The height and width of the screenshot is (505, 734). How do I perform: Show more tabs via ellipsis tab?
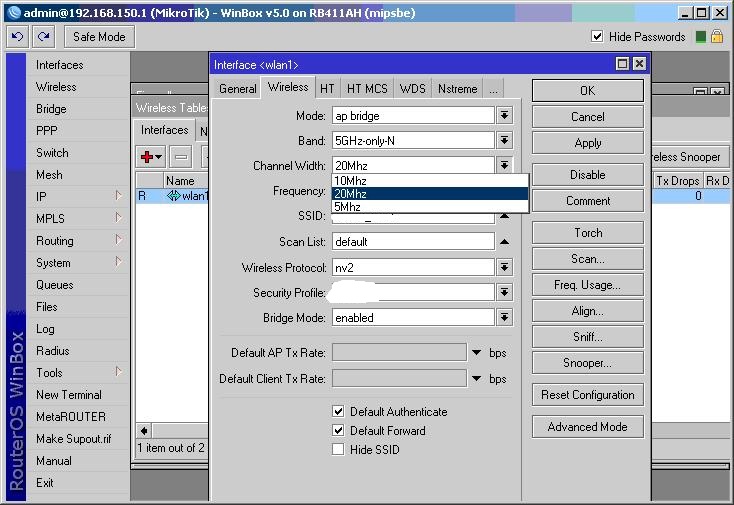493,88
